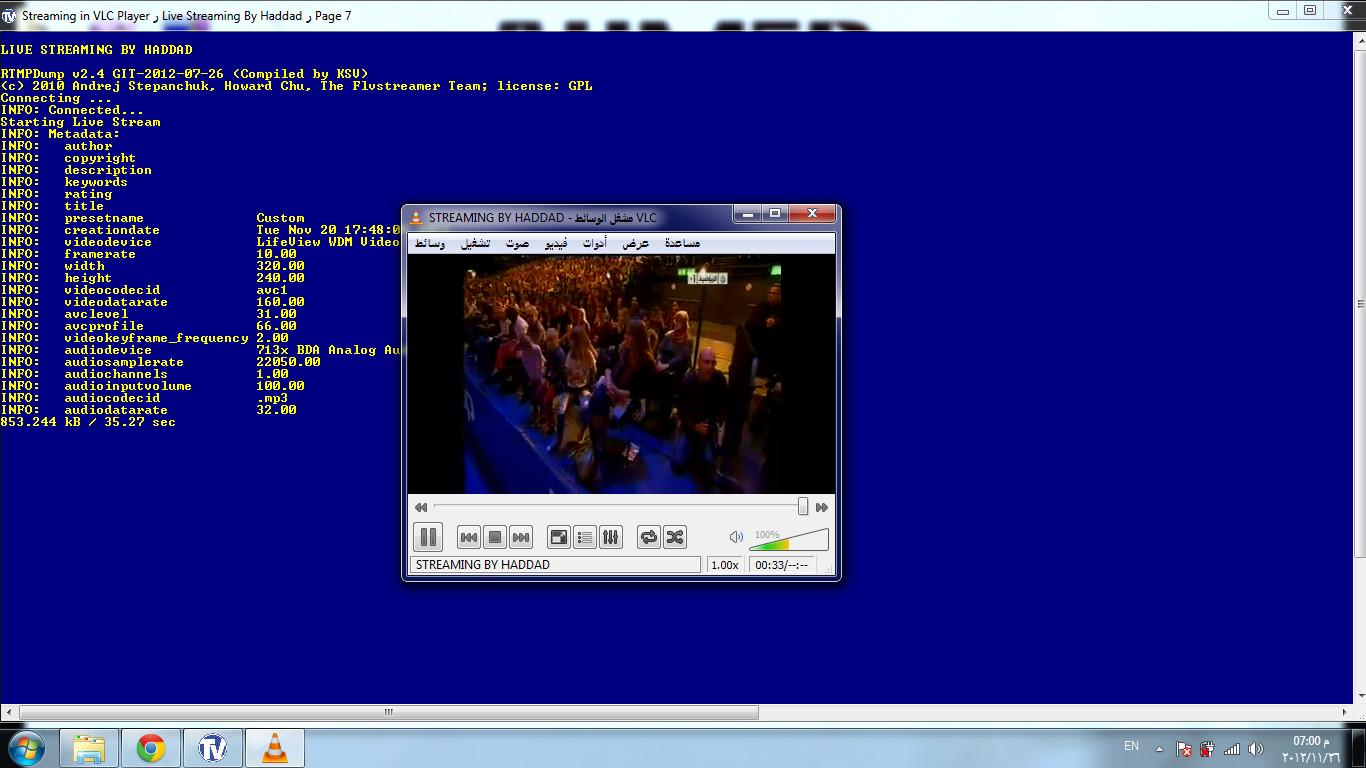Screen dimensions: 1366x768
Task: Stop playback with the stop button
Action: click(x=494, y=537)
